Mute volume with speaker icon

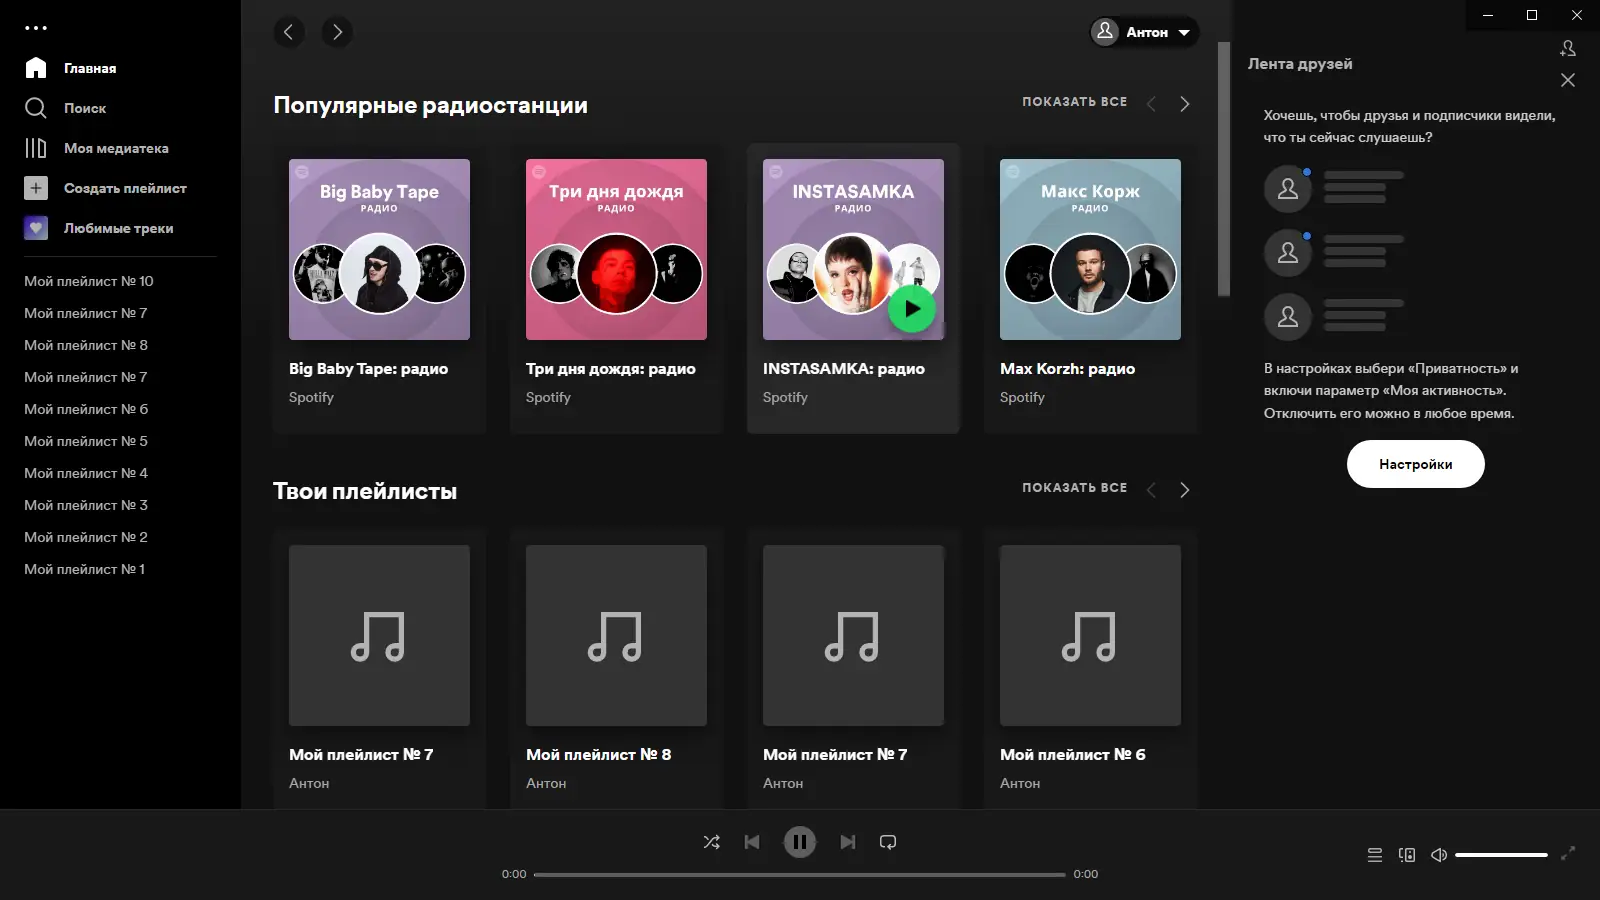point(1439,855)
